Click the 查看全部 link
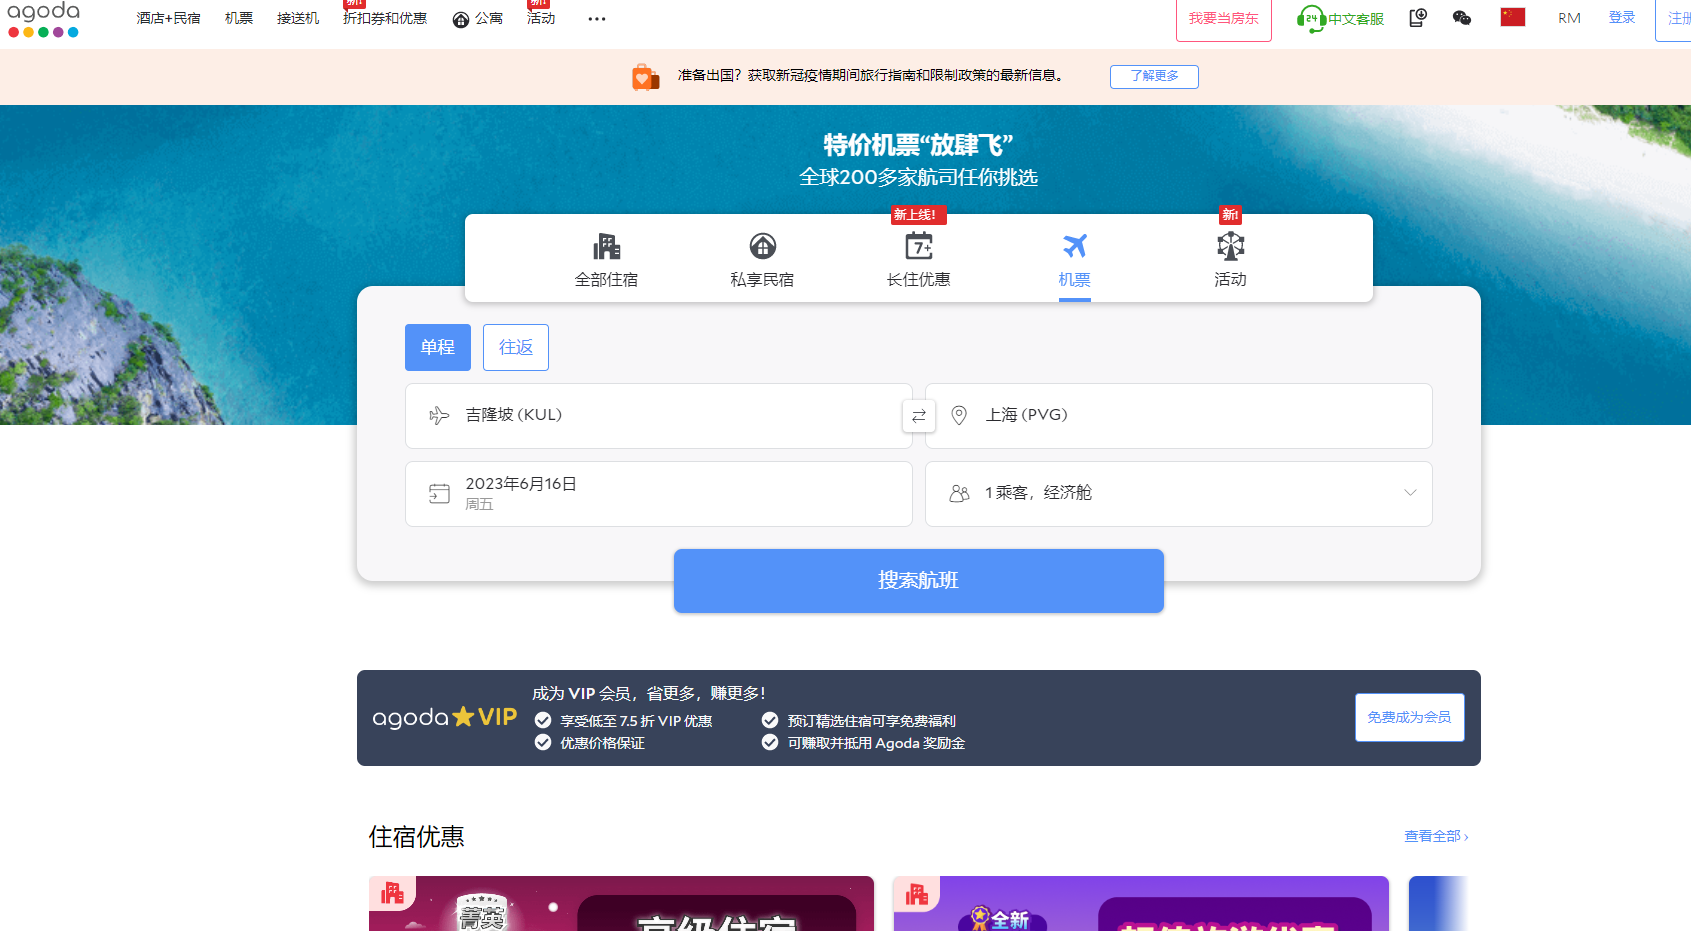 pyautogui.click(x=1436, y=836)
